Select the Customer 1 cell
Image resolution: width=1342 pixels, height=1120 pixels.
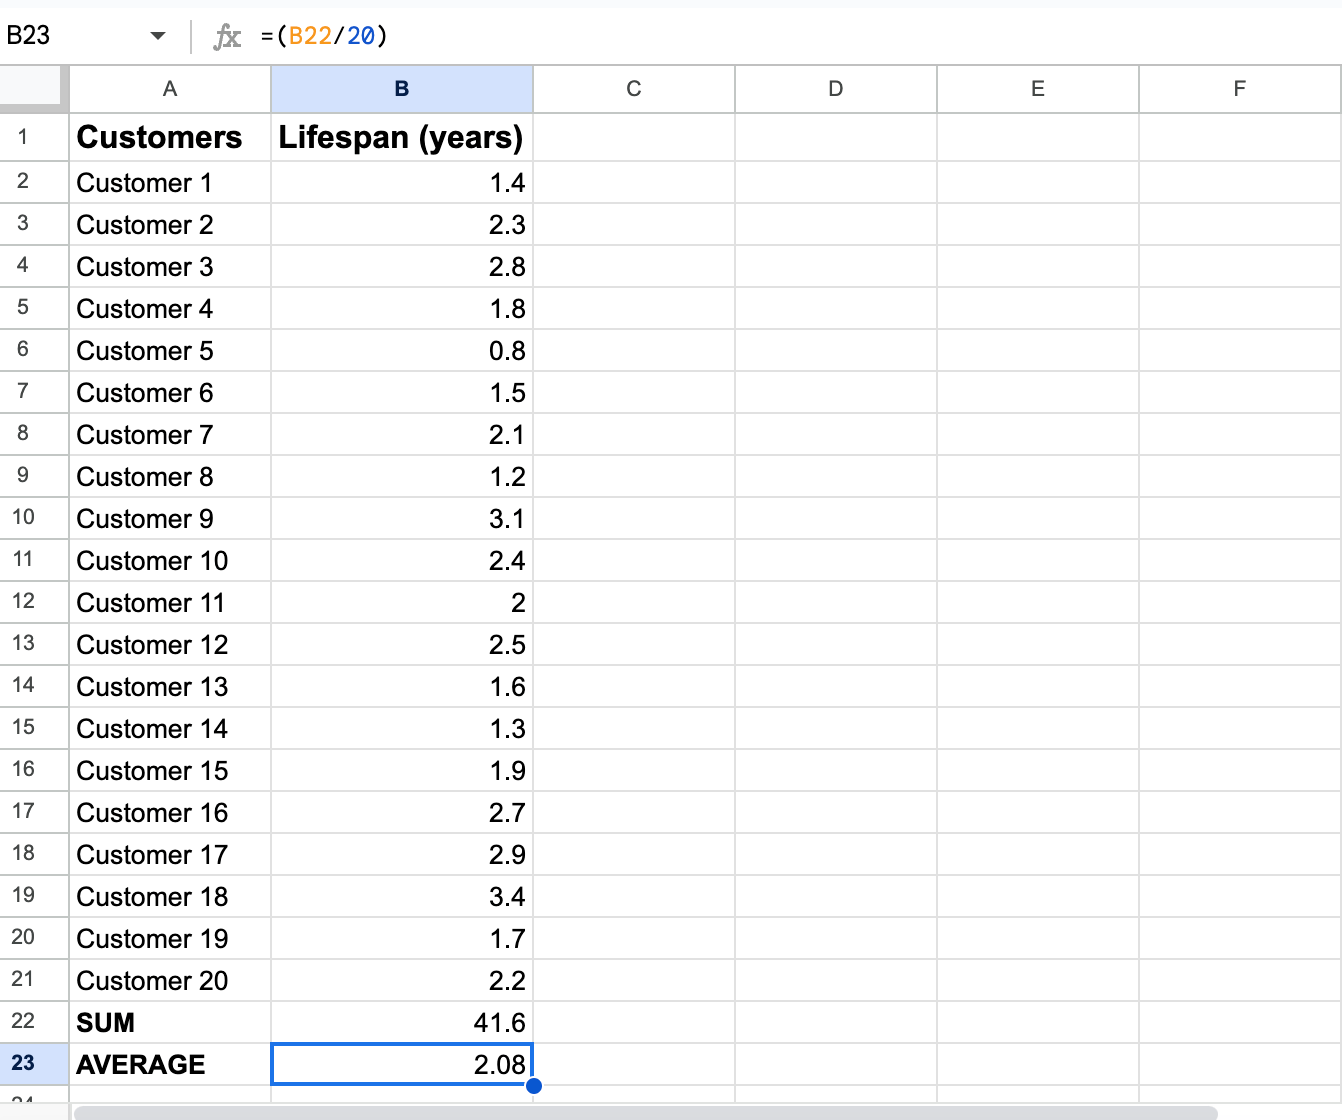point(170,183)
